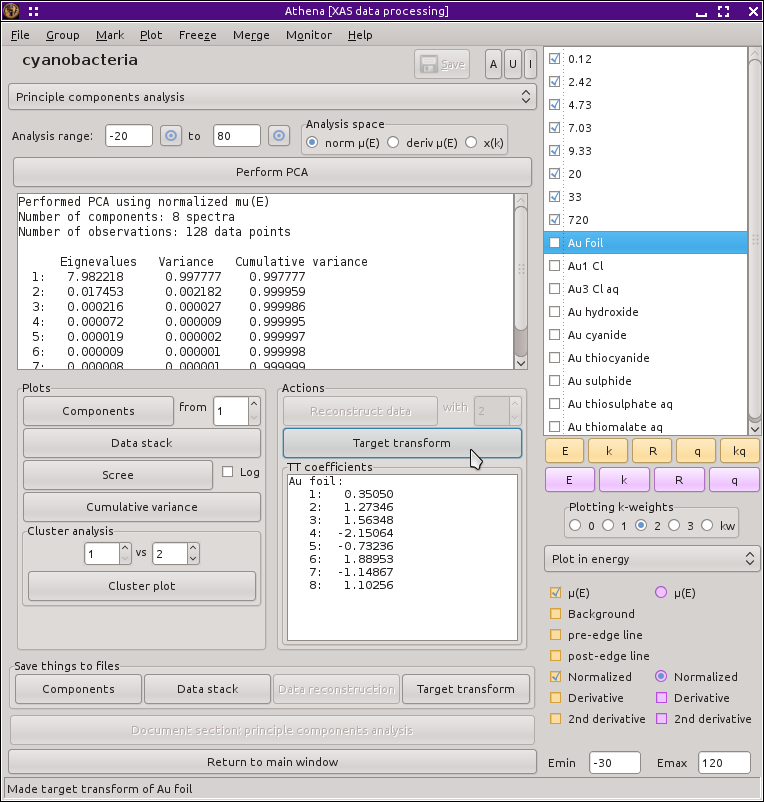The width and height of the screenshot is (764, 802).
Task: Uncheck the 0.12 group checkbox
Action: 554,58
